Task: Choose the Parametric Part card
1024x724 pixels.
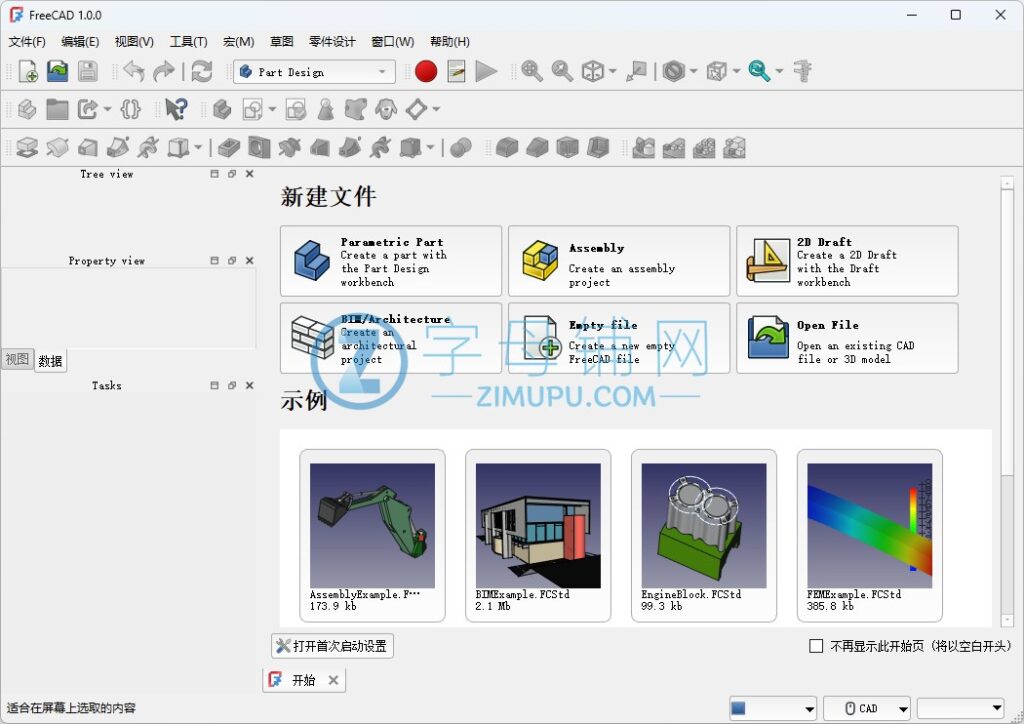Action: (391, 261)
